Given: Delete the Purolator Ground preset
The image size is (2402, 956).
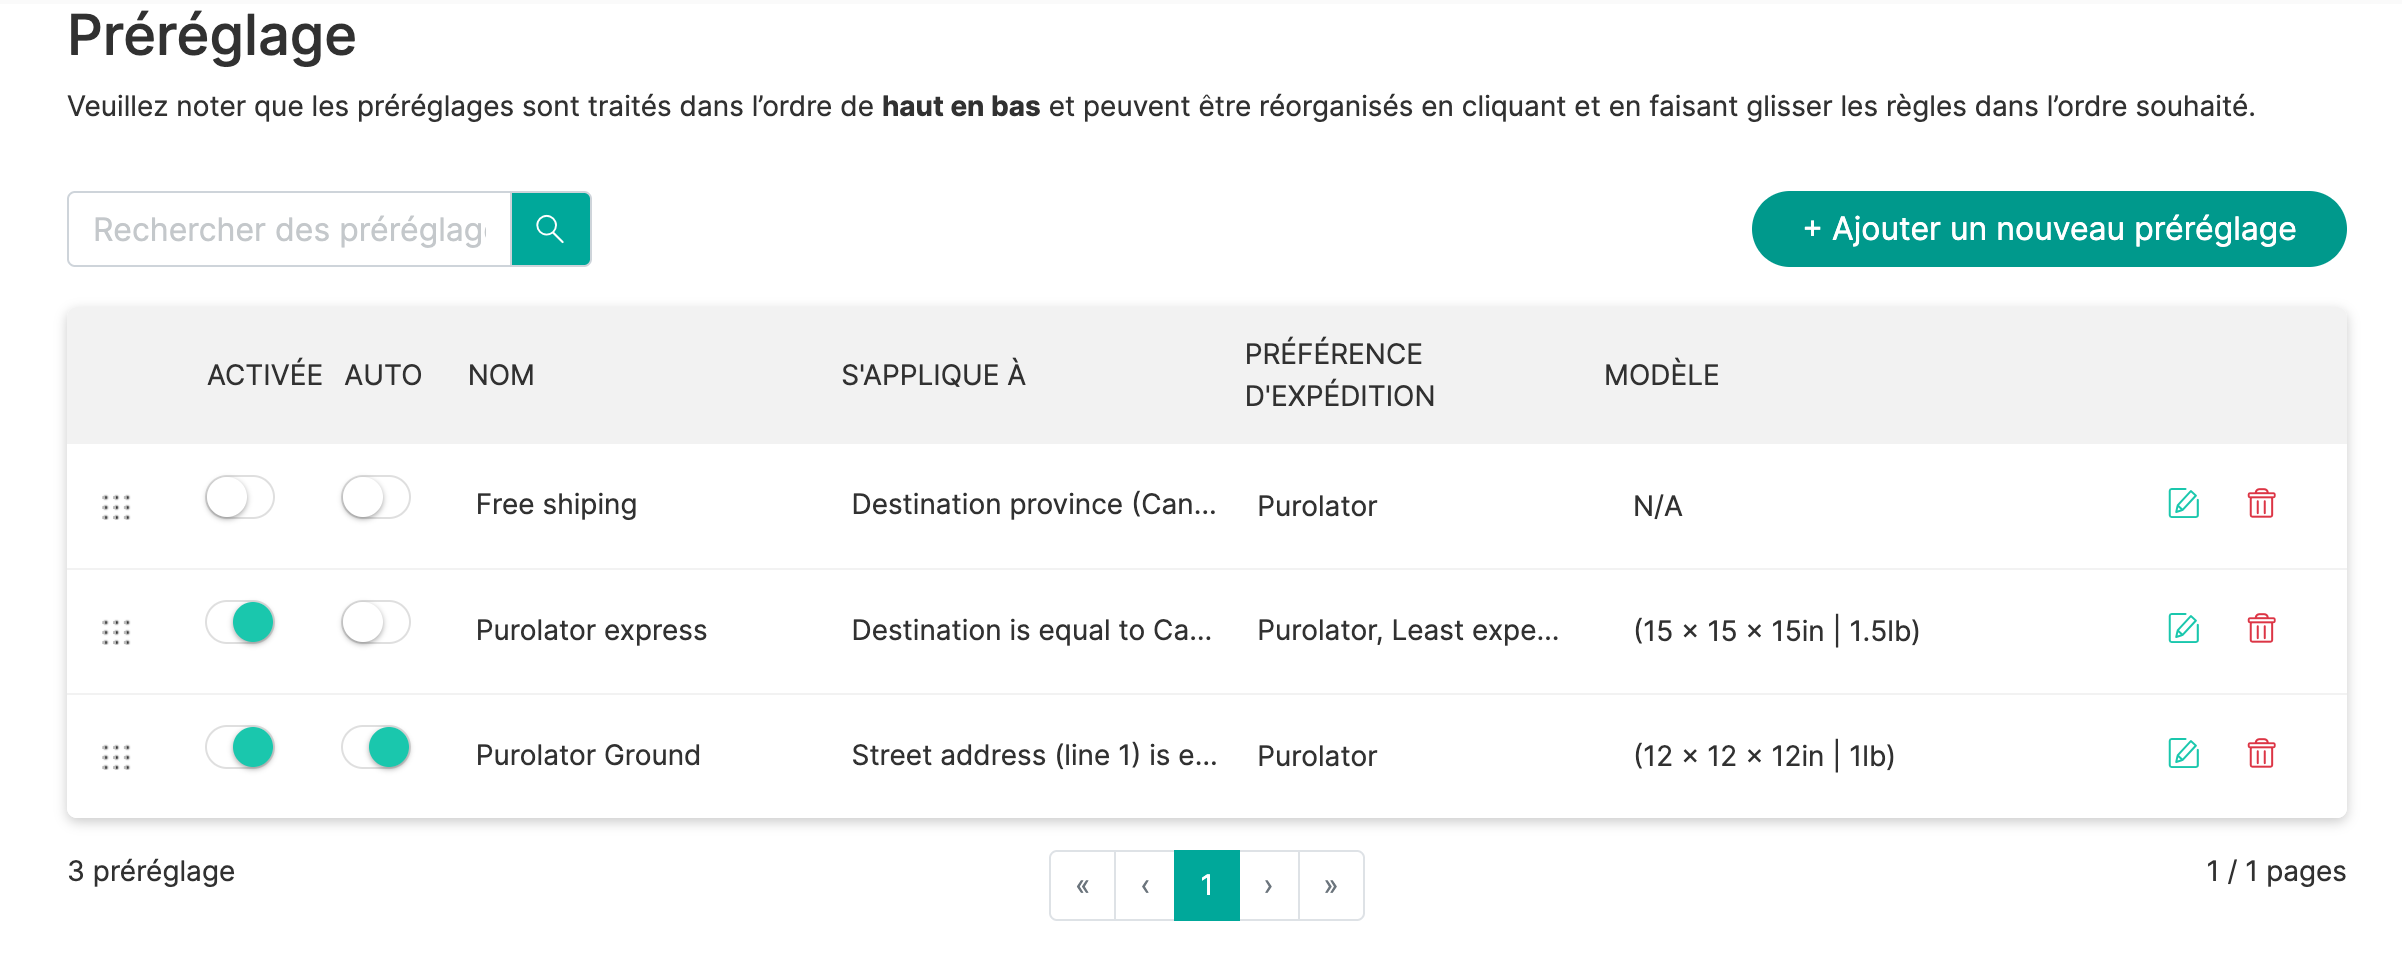Looking at the screenshot, I should tap(2261, 754).
